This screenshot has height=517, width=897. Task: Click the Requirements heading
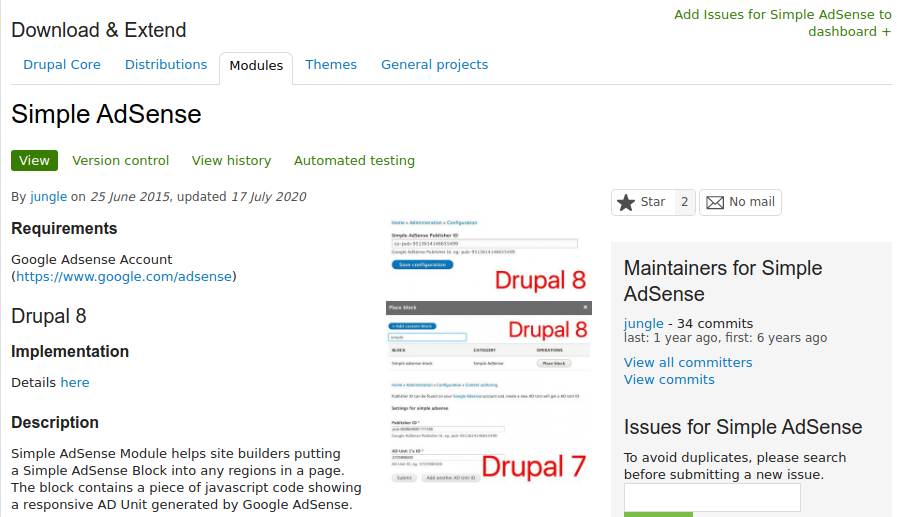(64, 229)
